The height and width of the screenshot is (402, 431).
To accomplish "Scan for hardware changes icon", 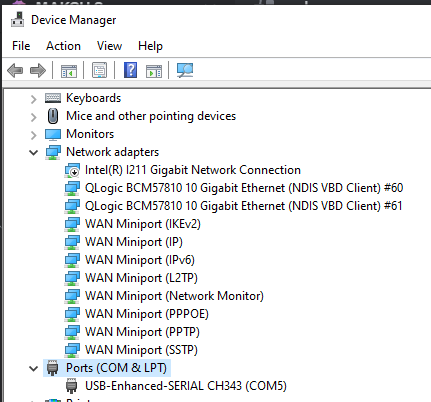I will pos(185,70).
